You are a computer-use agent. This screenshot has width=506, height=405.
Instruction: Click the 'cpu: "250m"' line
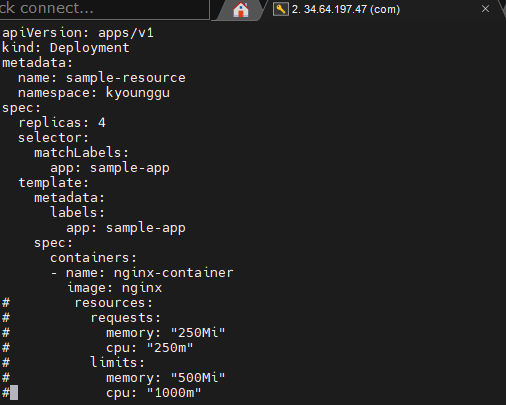pyautogui.click(x=150, y=348)
